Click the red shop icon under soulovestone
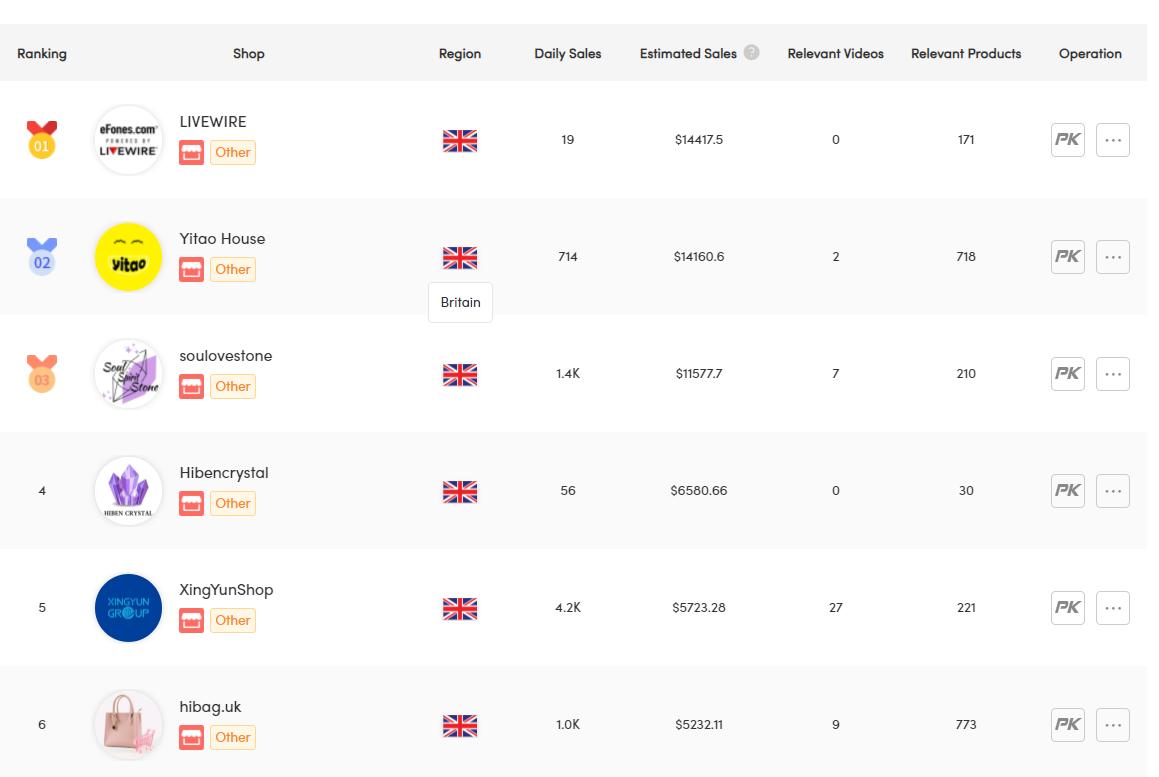 191,386
